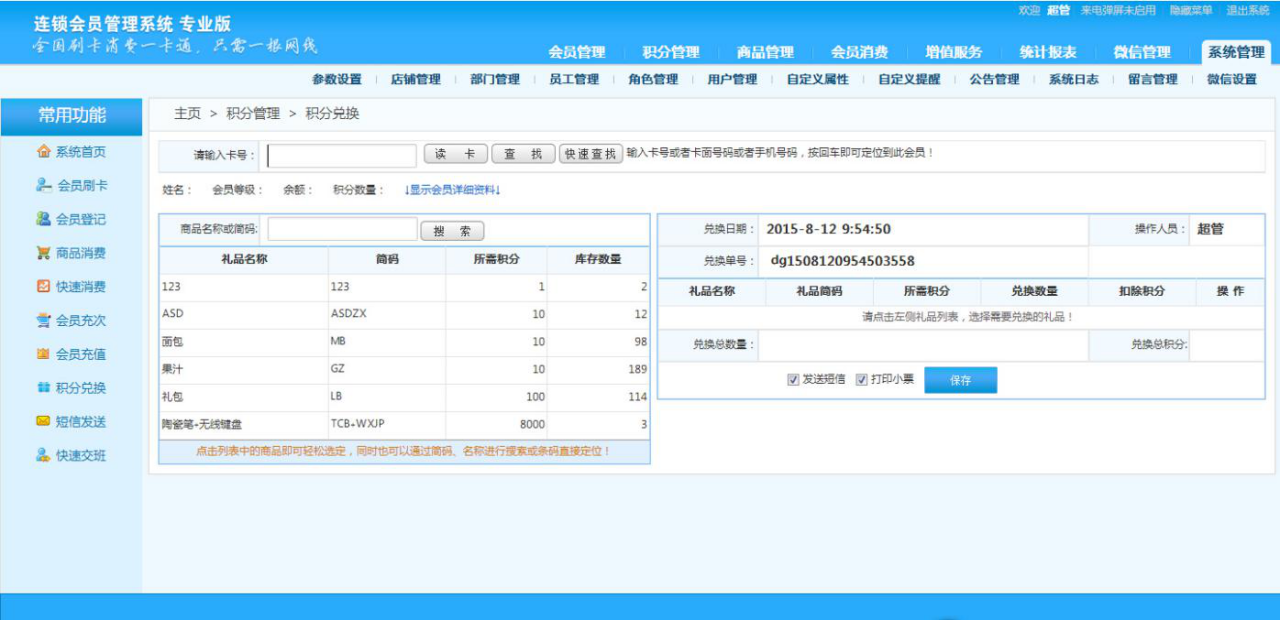Select the 果汁 gift row

tap(404, 369)
